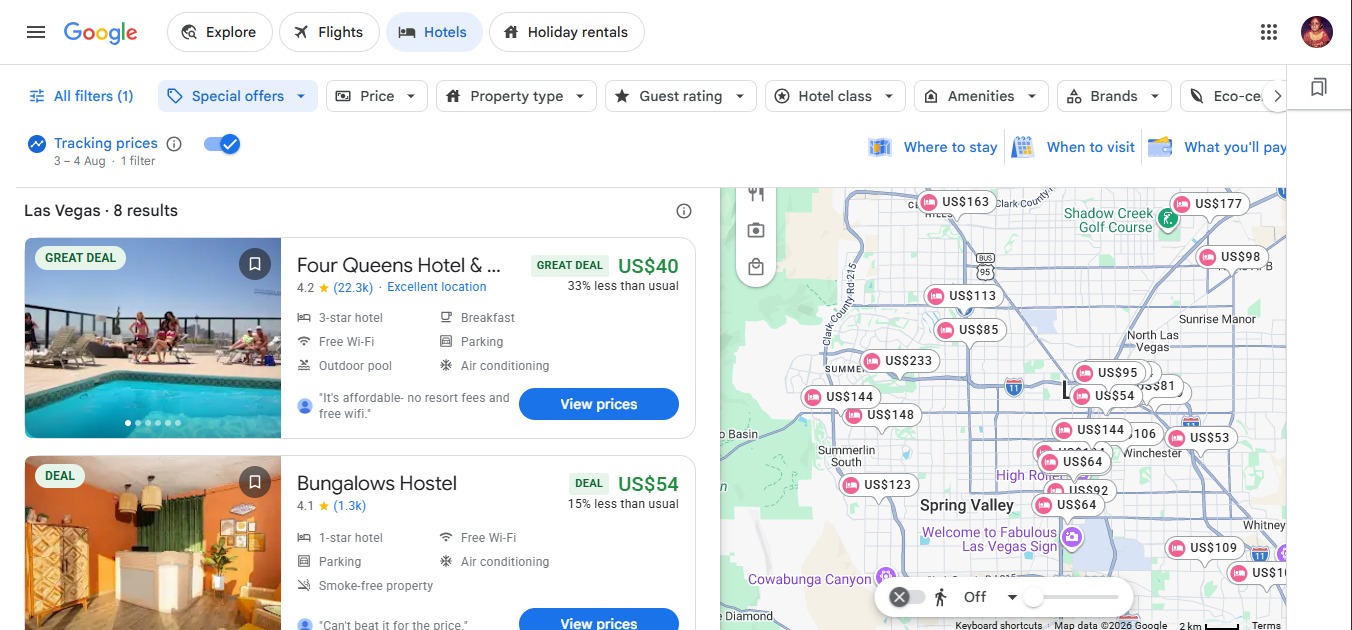Viewport: 1352px width, 630px height.
Task: Open Bungalows Hostel title
Action: pyautogui.click(x=377, y=483)
